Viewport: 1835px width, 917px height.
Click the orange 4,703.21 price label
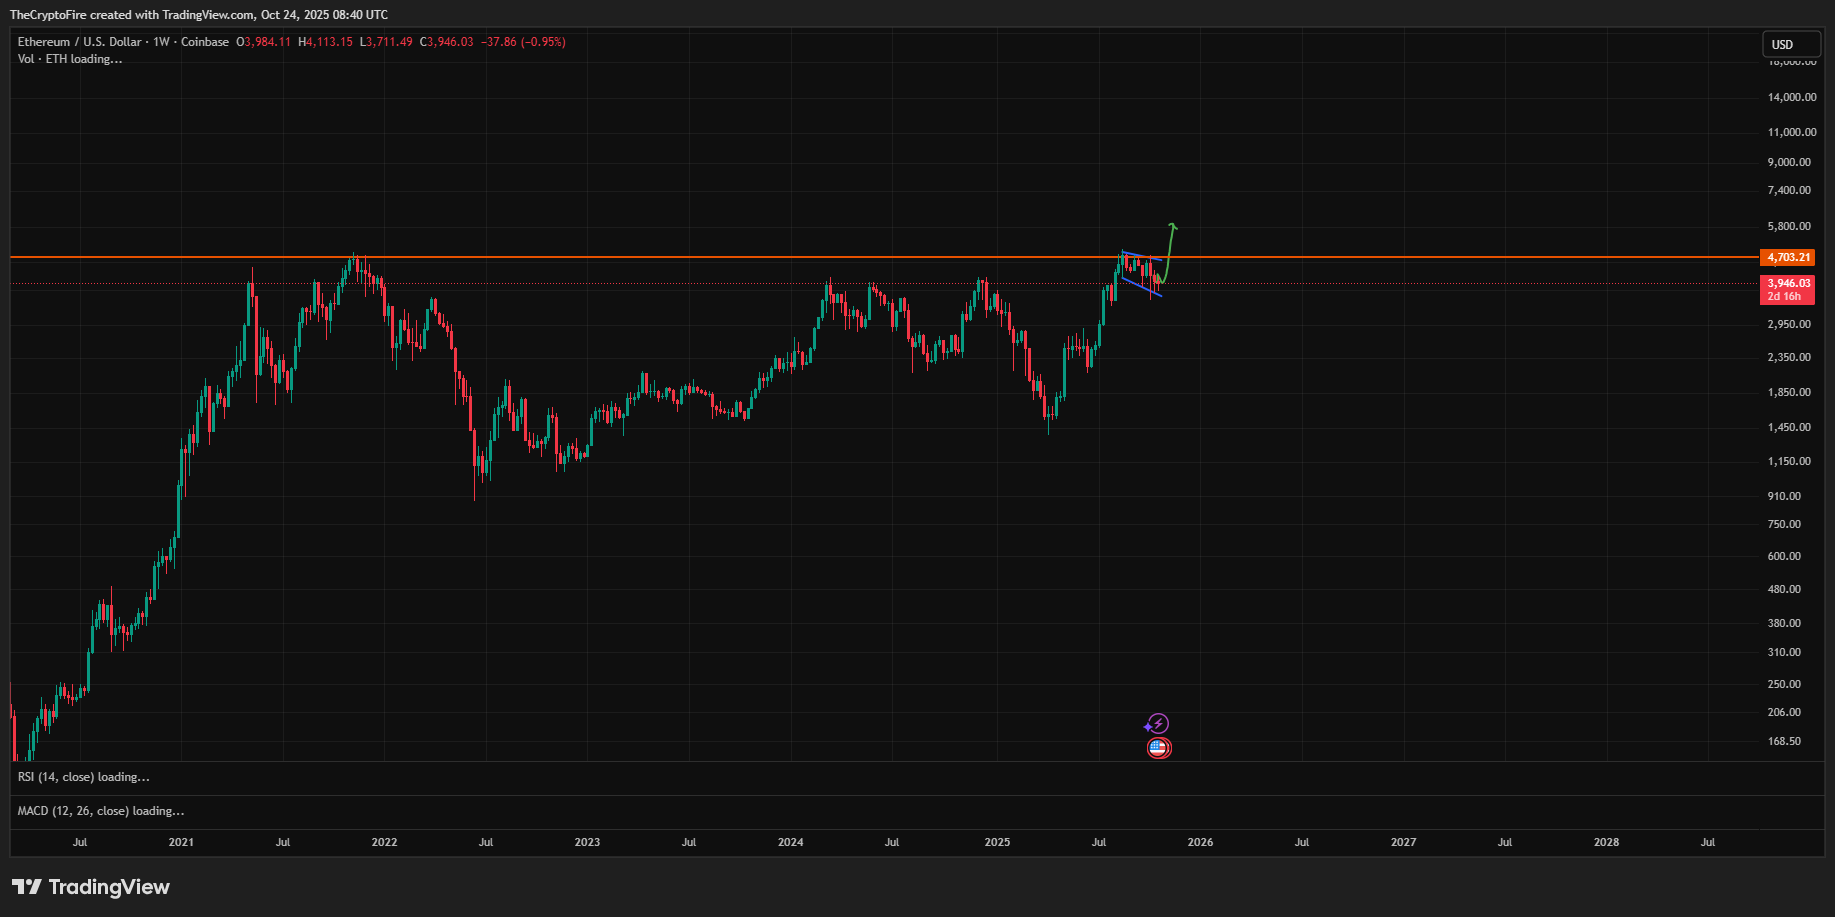1788,257
